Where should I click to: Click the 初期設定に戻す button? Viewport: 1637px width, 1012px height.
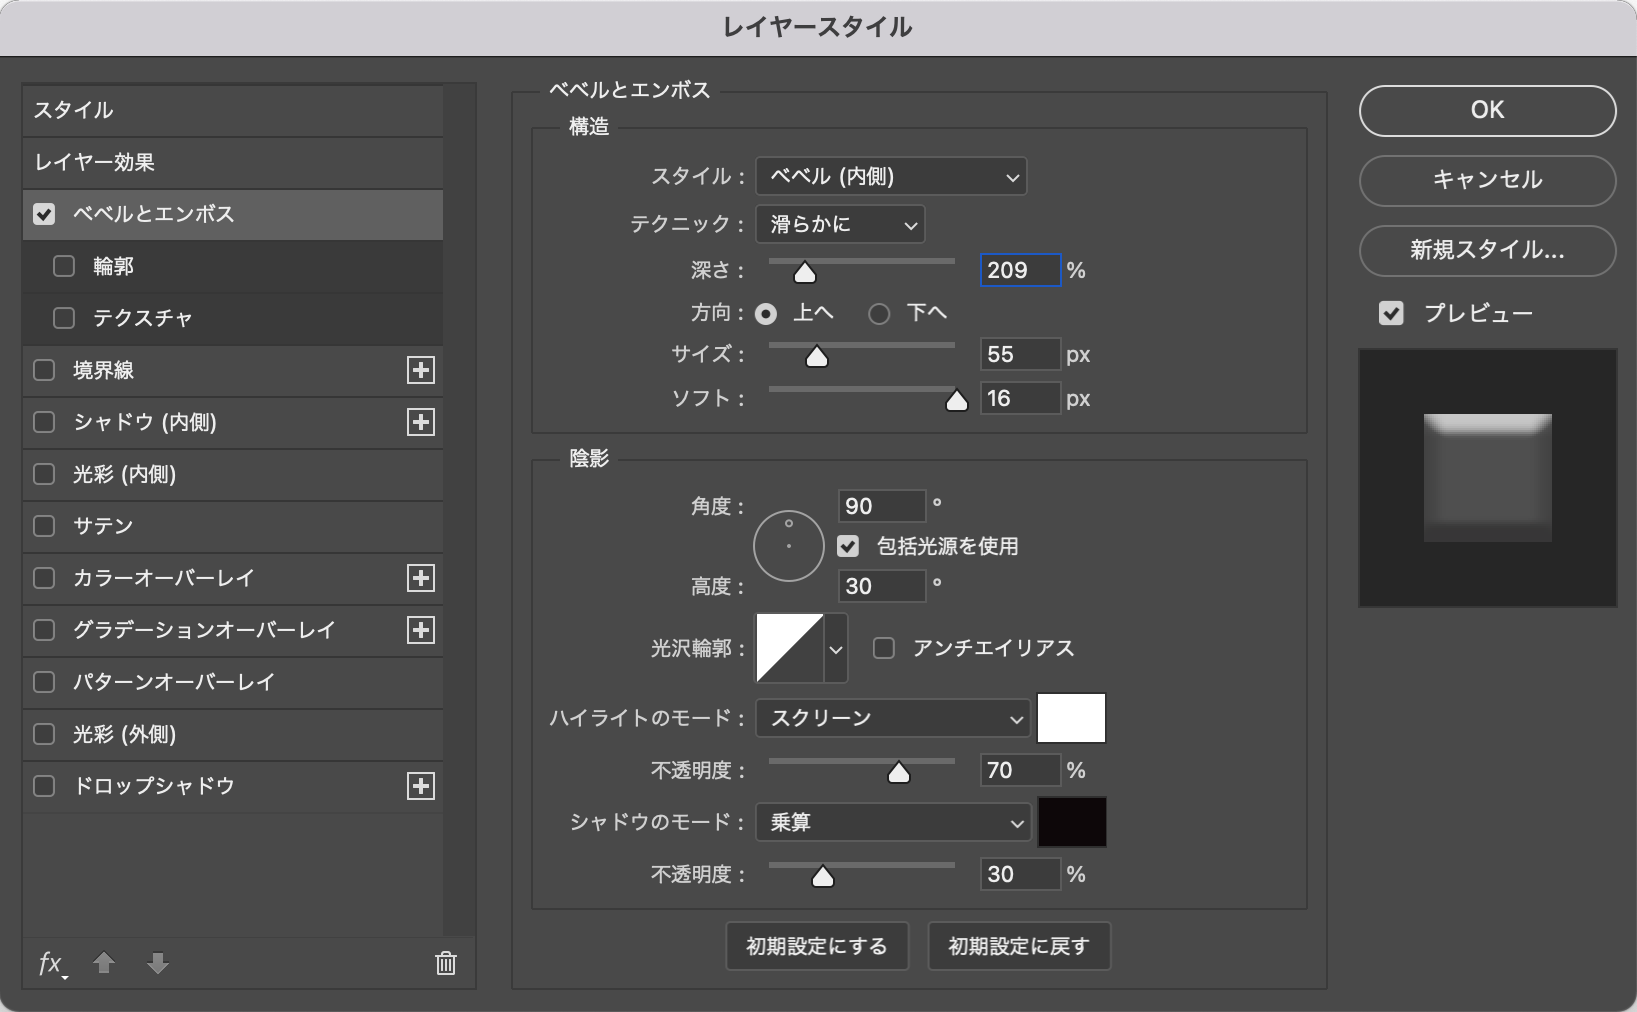[1018, 946]
